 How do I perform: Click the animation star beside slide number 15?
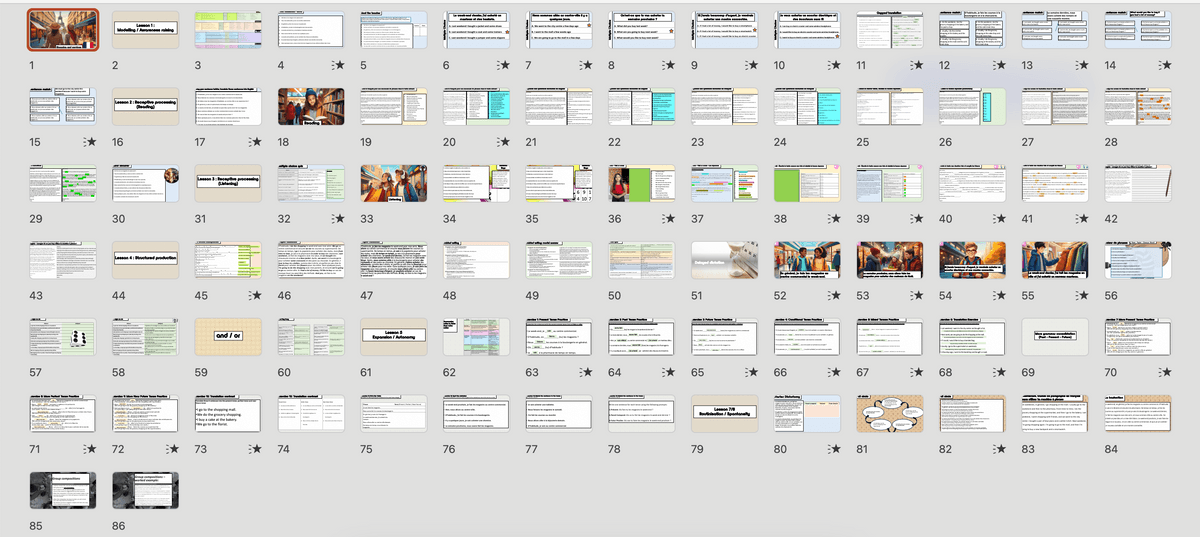click(x=89, y=143)
